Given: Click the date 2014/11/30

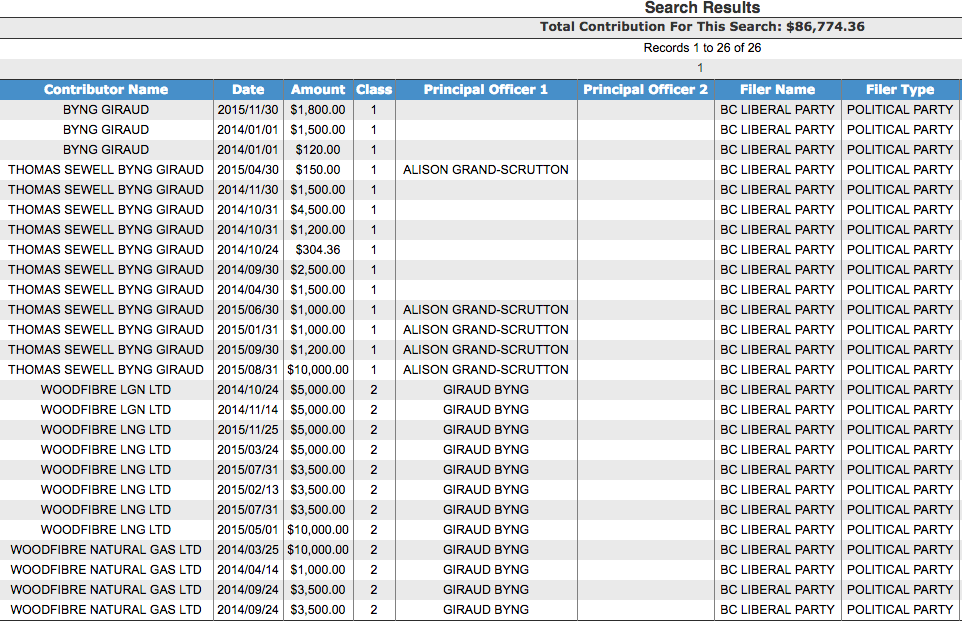Looking at the screenshot, I should pos(248,190).
